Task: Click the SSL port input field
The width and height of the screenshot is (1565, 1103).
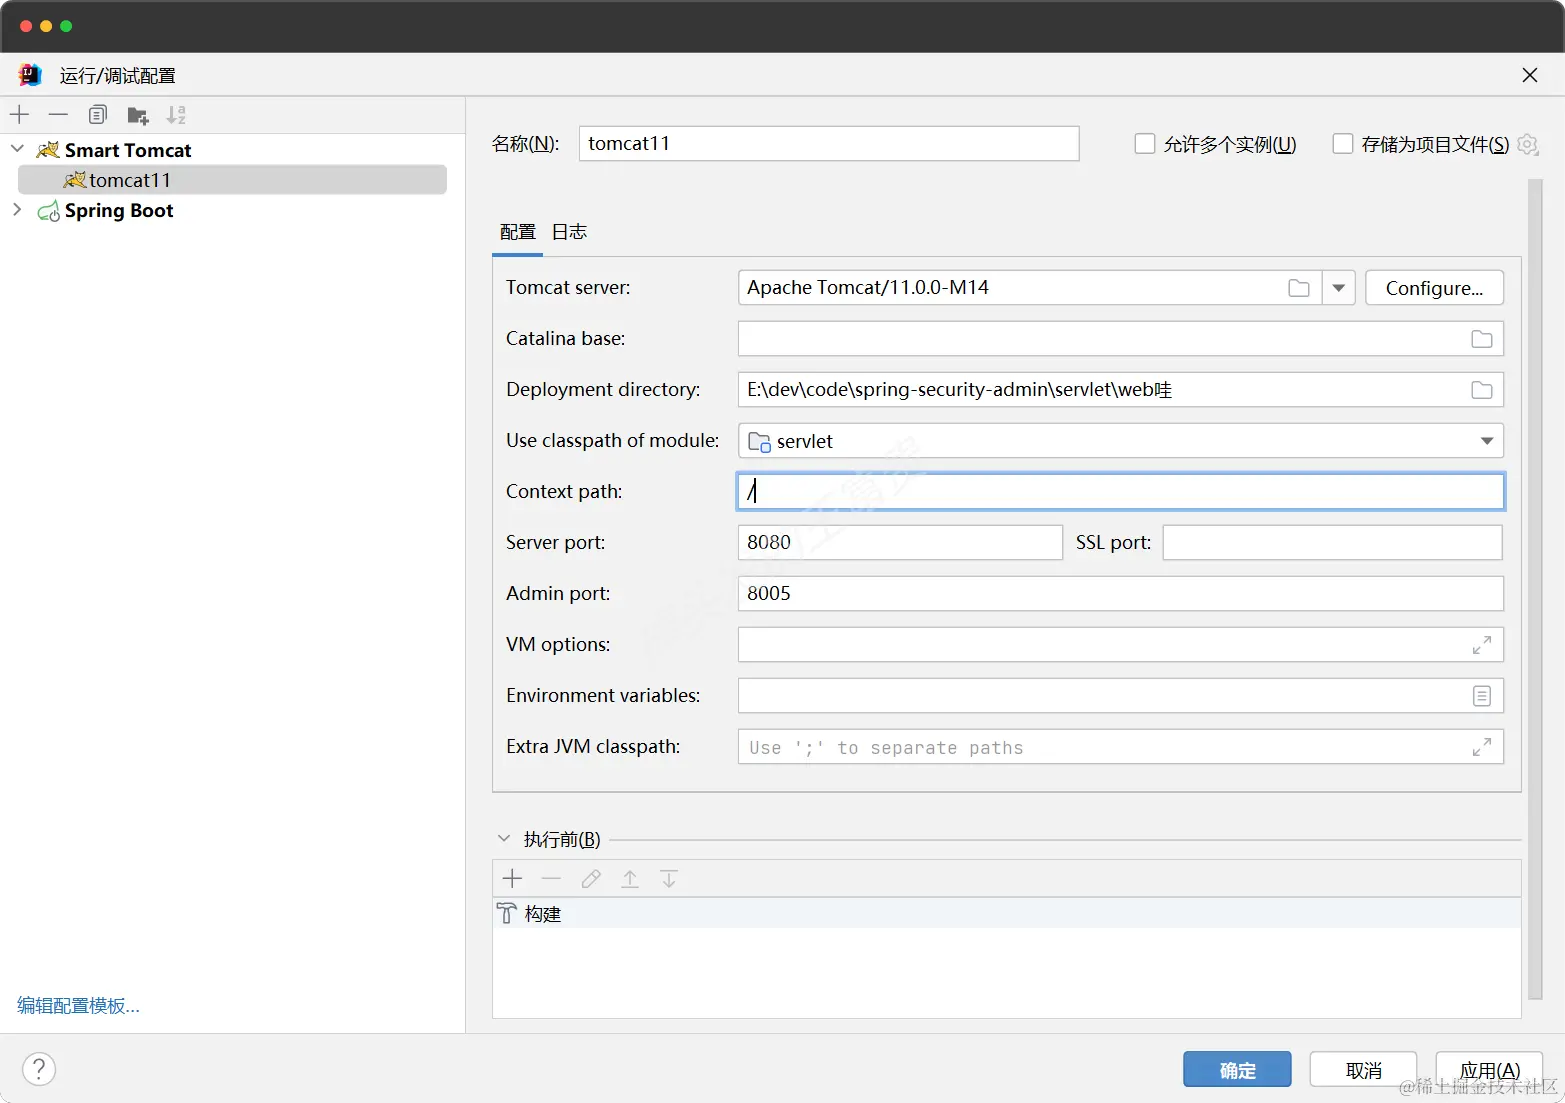Action: [1332, 543]
